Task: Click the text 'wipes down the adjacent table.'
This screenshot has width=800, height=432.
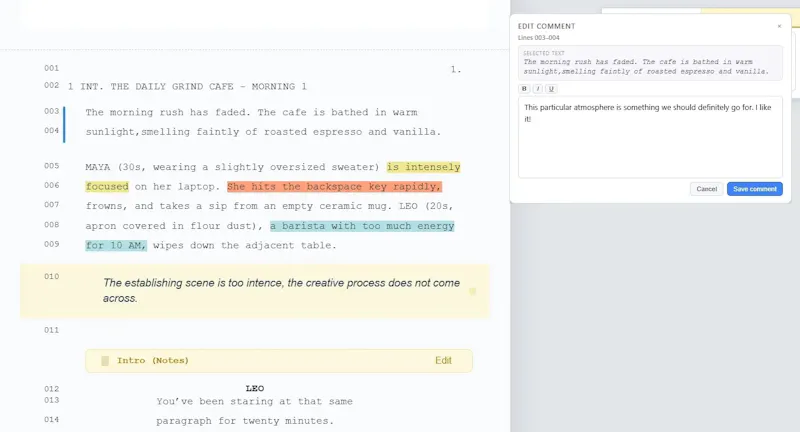Action: [245, 245]
